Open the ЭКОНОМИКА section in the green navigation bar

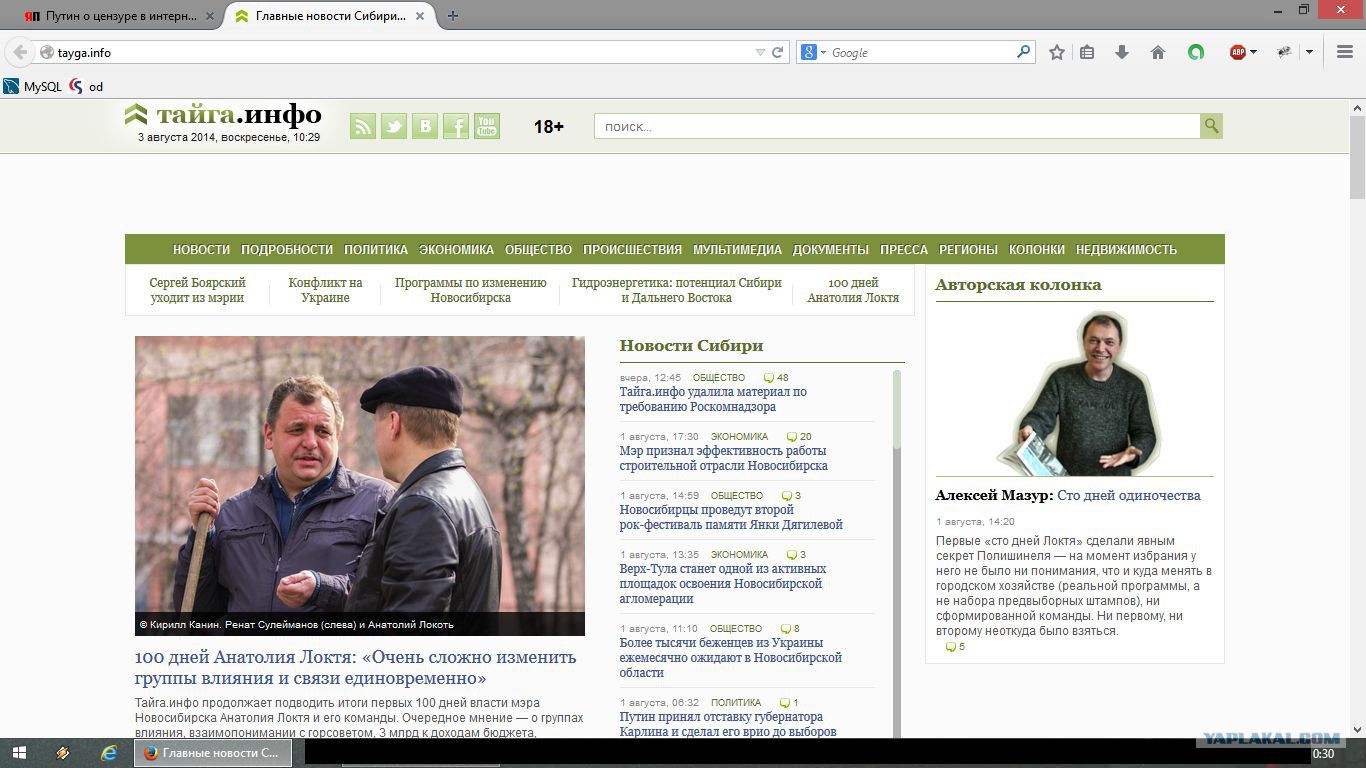click(456, 250)
